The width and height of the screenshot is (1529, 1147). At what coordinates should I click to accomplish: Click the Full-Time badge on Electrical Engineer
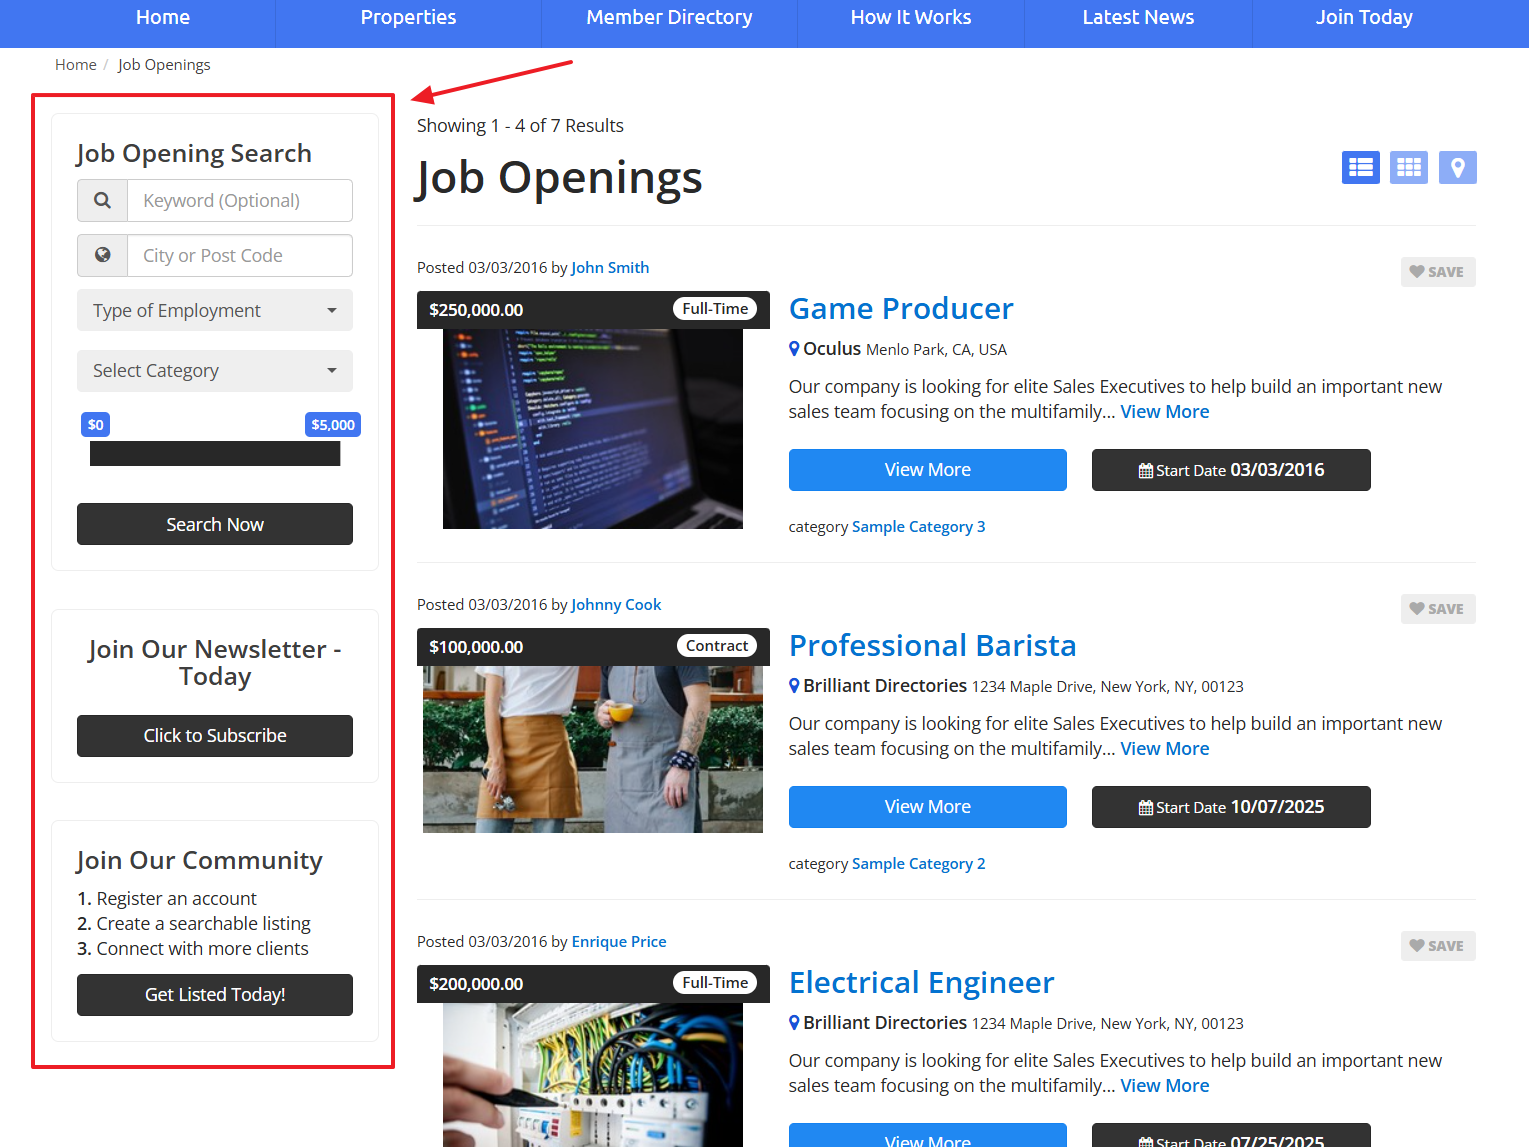coord(715,983)
